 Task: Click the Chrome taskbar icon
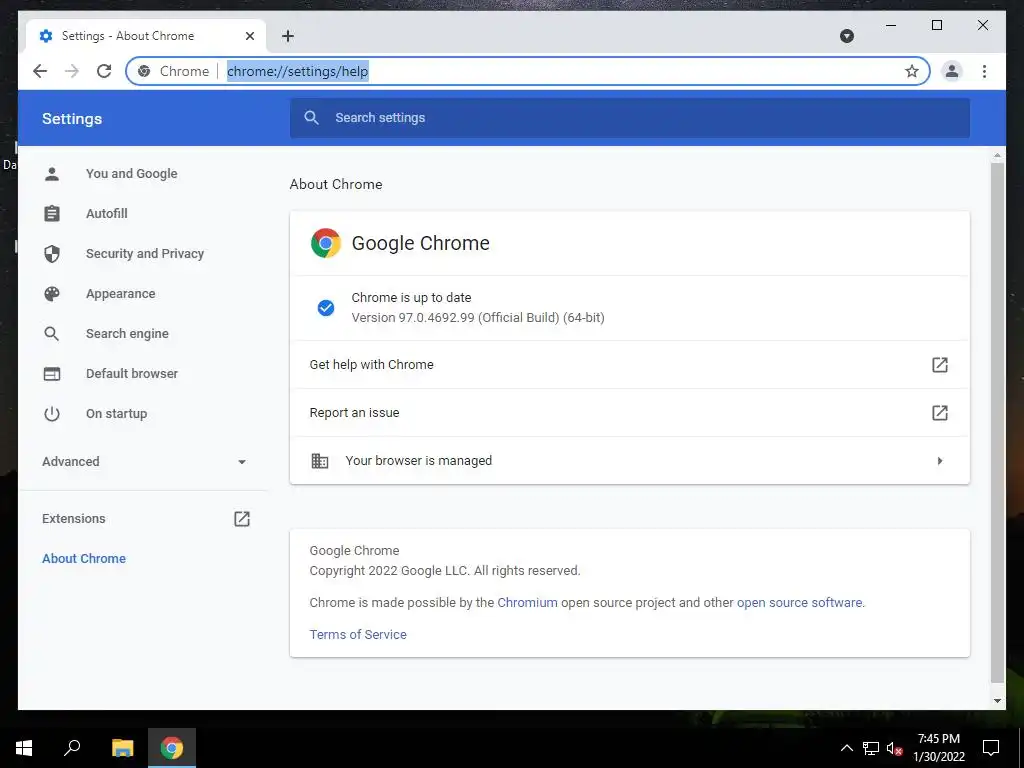click(x=172, y=748)
